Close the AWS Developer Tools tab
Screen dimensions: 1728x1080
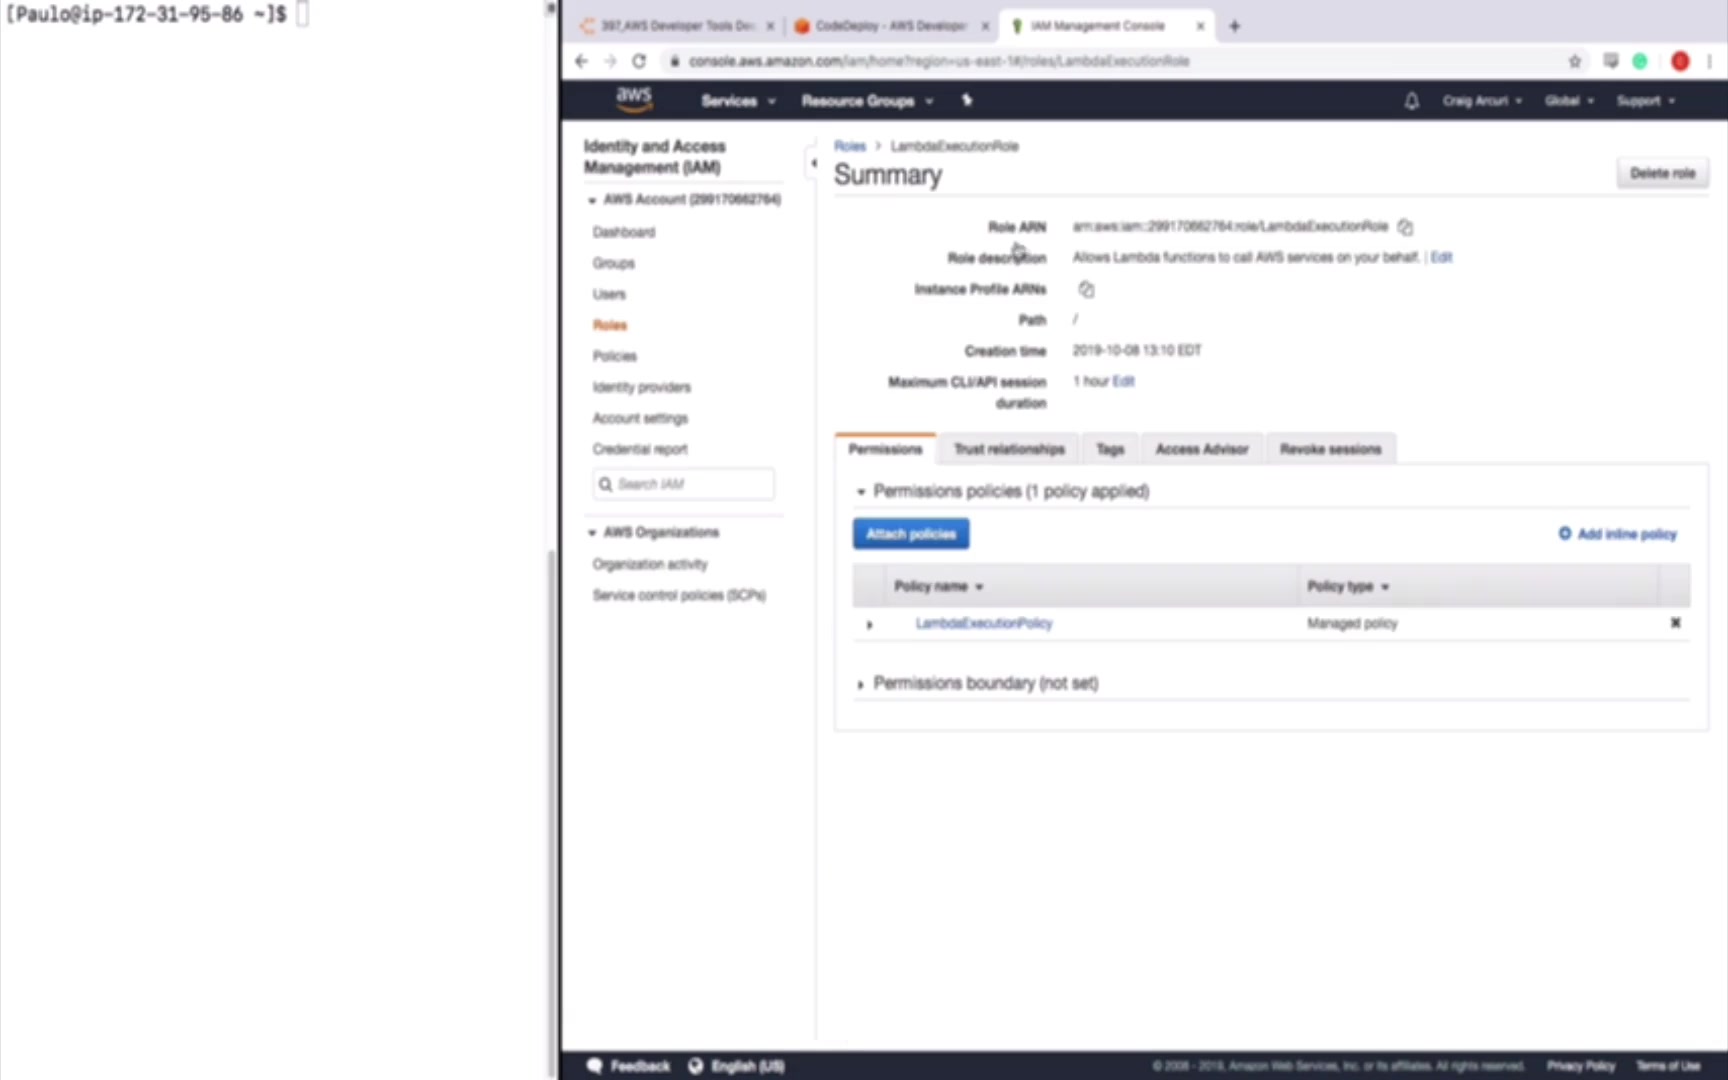[x=770, y=26]
